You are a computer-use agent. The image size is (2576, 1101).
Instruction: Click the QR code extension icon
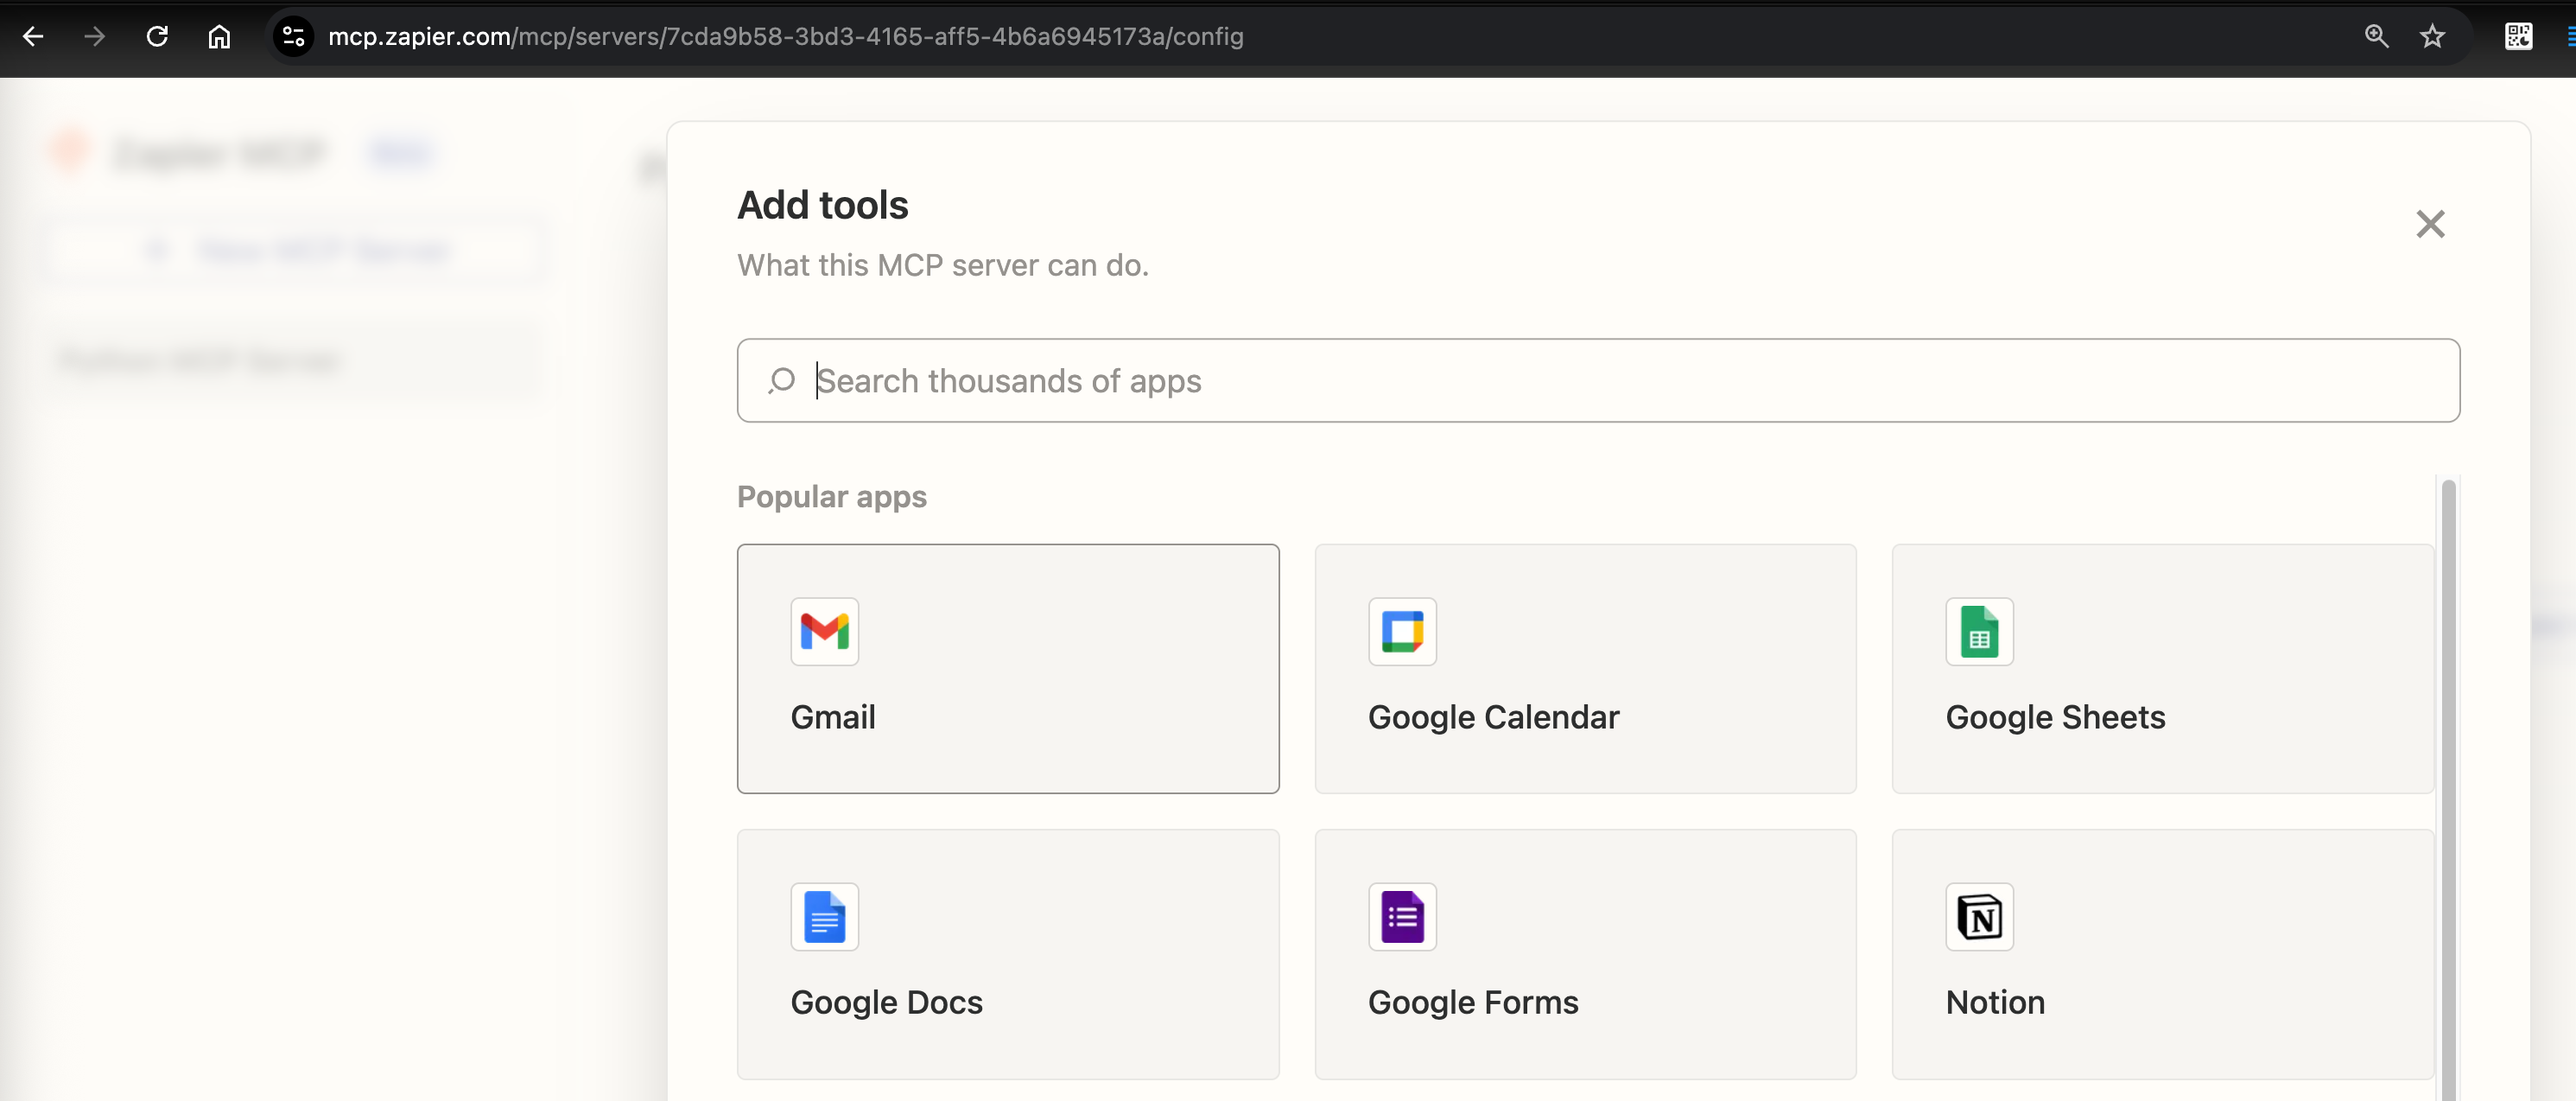point(2518,37)
